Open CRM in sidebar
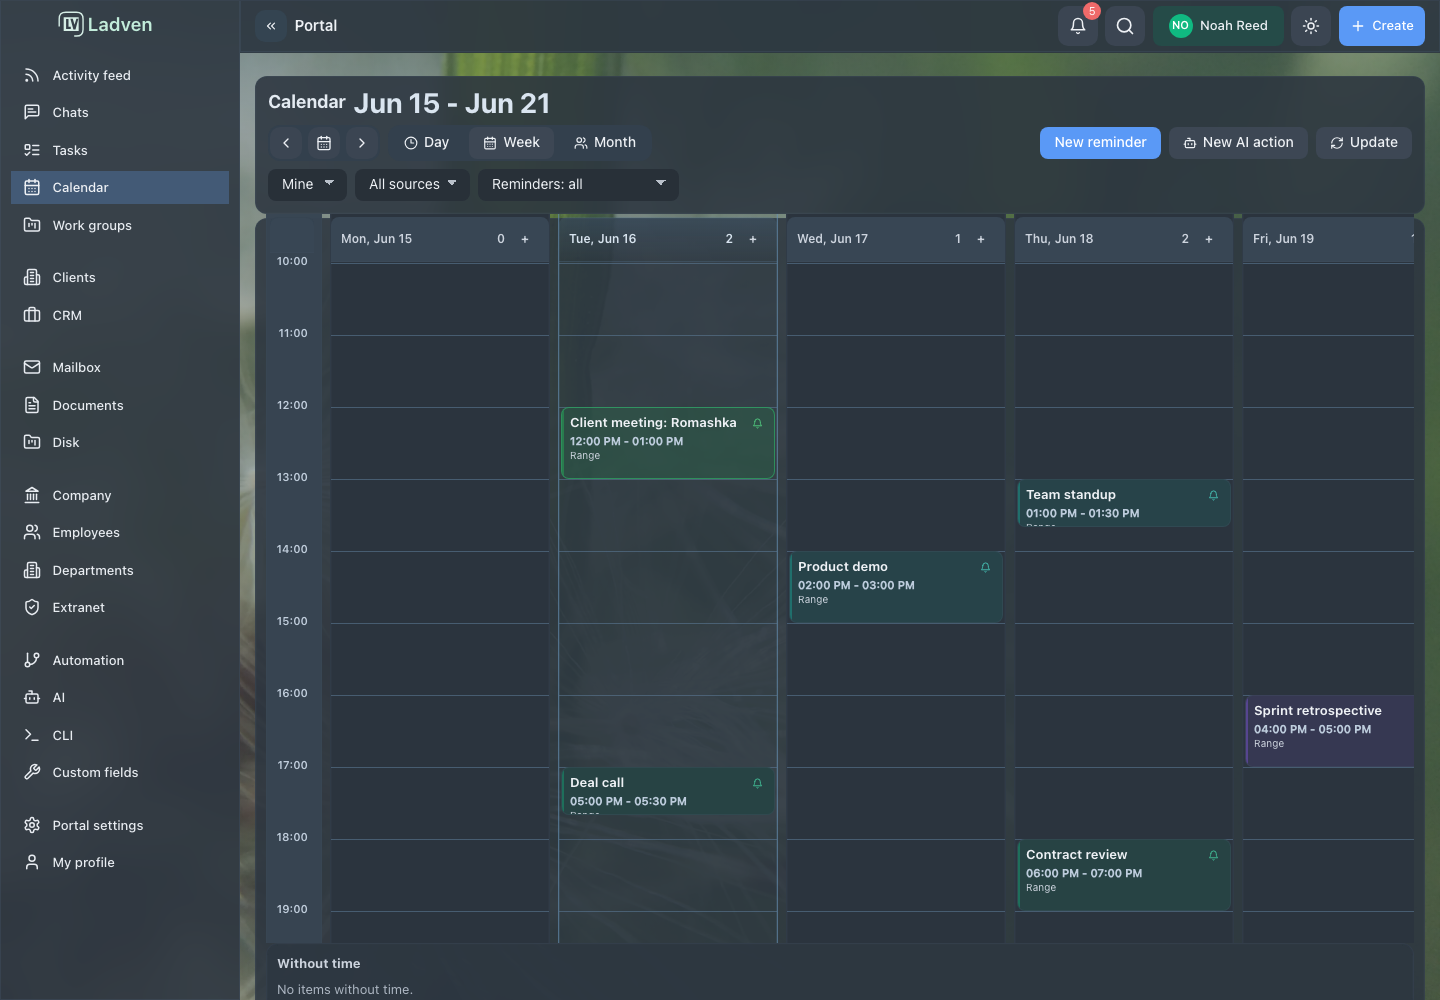The height and width of the screenshot is (1000, 1440). tap(120, 315)
